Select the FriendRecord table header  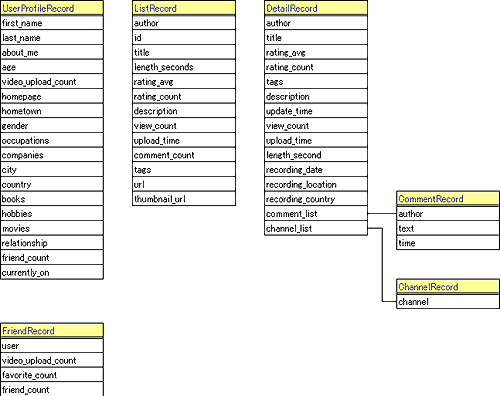[x=52, y=331]
